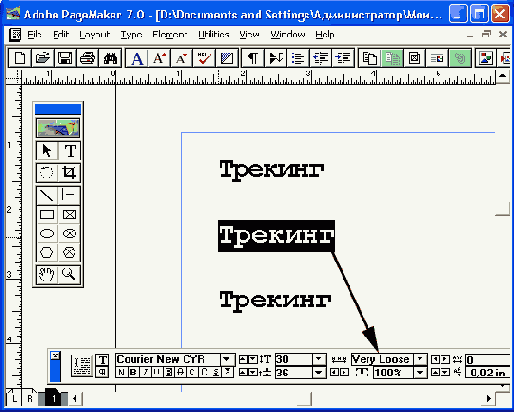Click the New document icon
This screenshot has width=514, height=412.
[20, 58]
